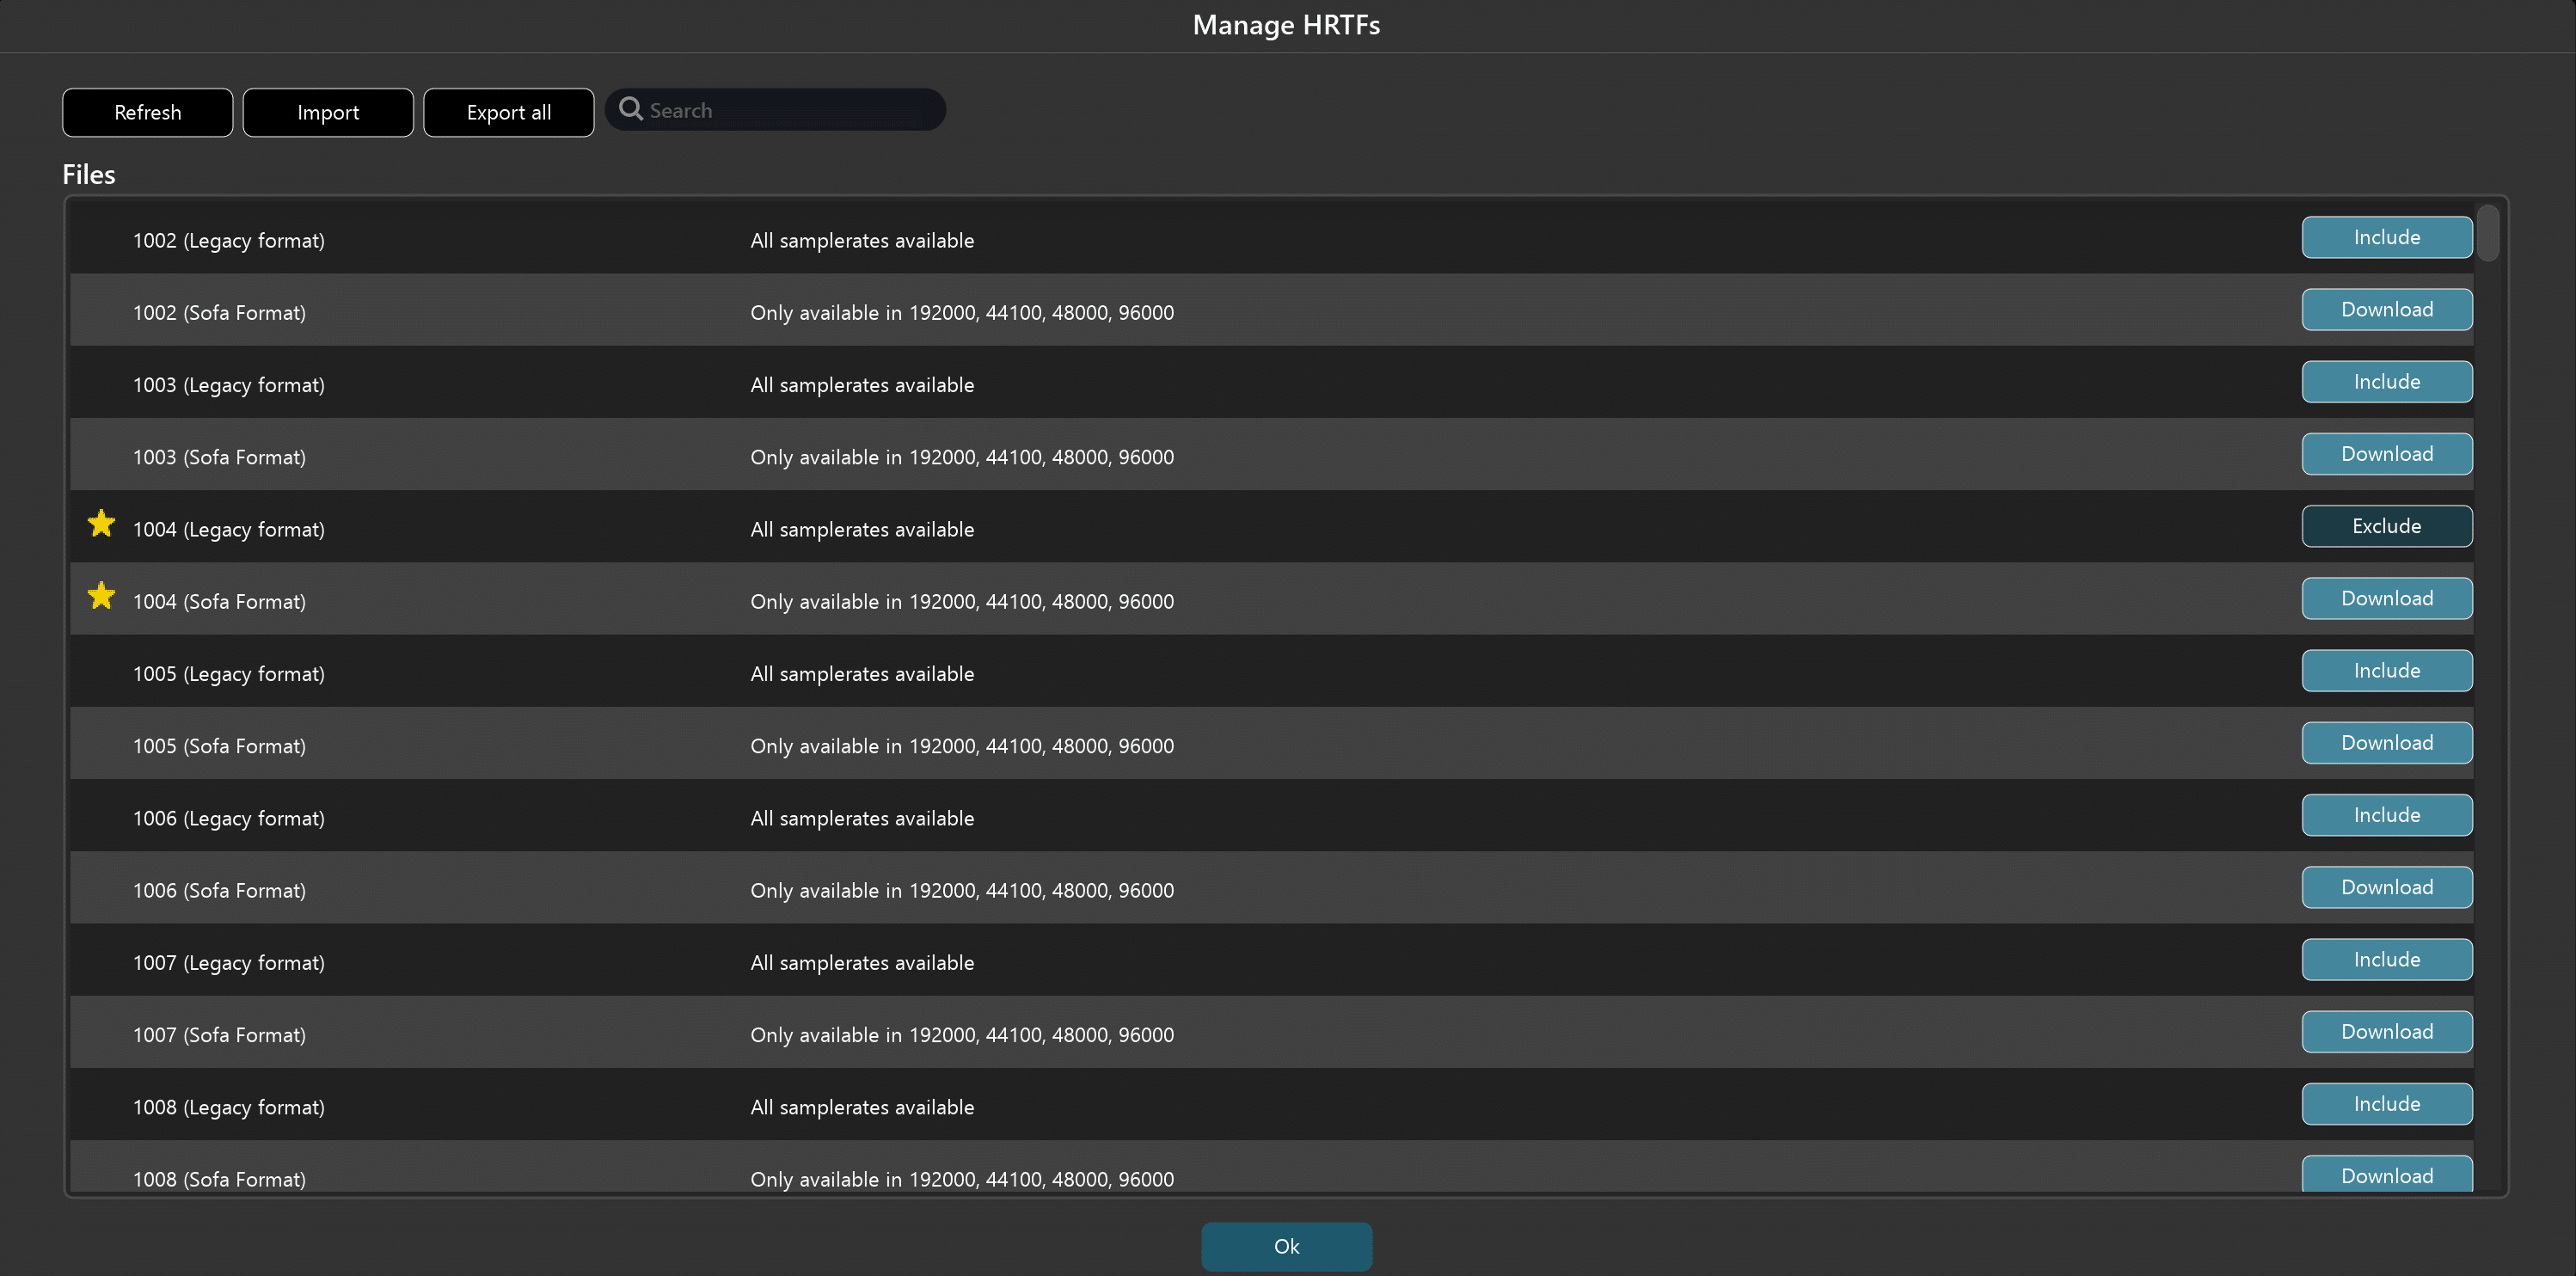Exclude the 1004 (Legacy format) HRTF
Viewport: 2576px width, 1276px height.
(2387, 525)
